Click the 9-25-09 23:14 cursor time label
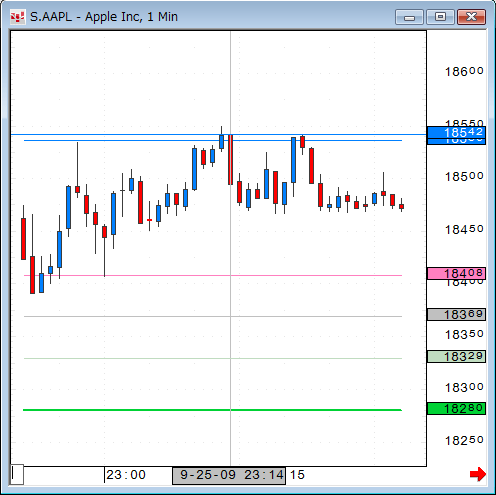 tap(229, 476)
